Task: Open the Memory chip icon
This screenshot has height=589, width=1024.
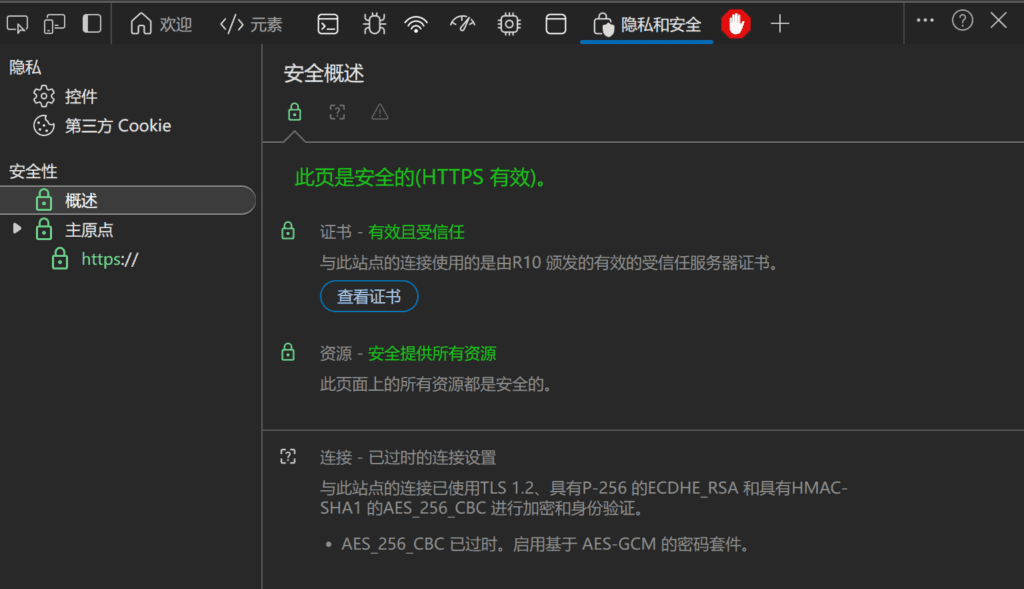Action: (509, 23)
